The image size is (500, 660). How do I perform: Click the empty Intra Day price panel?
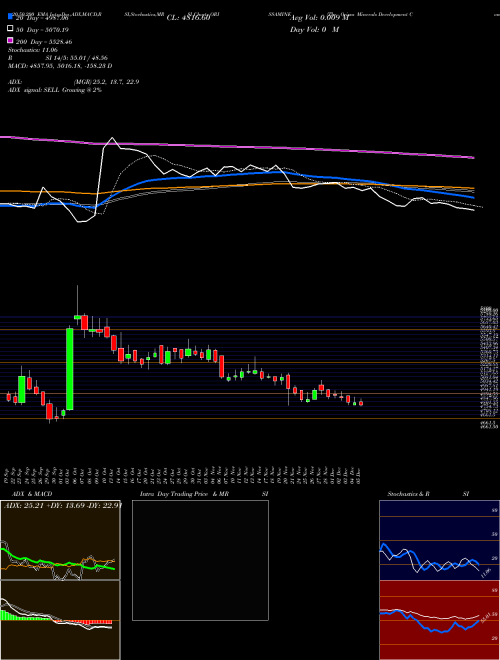[x=200, y=560]
